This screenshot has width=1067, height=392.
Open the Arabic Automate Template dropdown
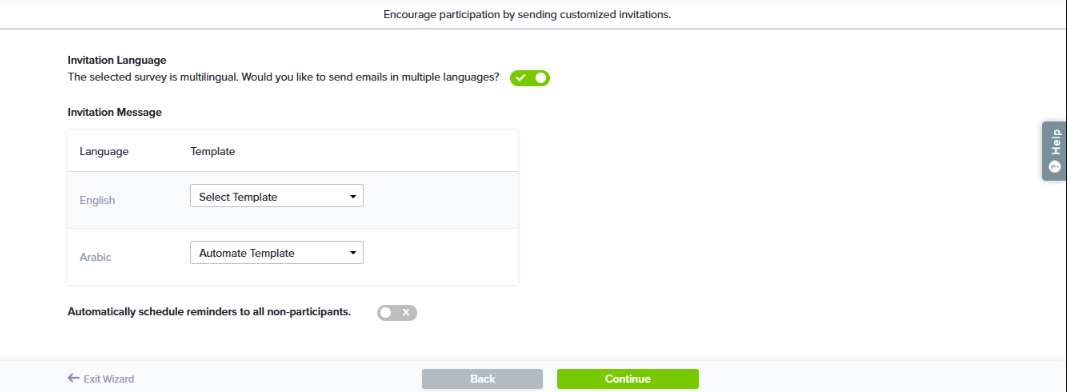tap(277, 252)
